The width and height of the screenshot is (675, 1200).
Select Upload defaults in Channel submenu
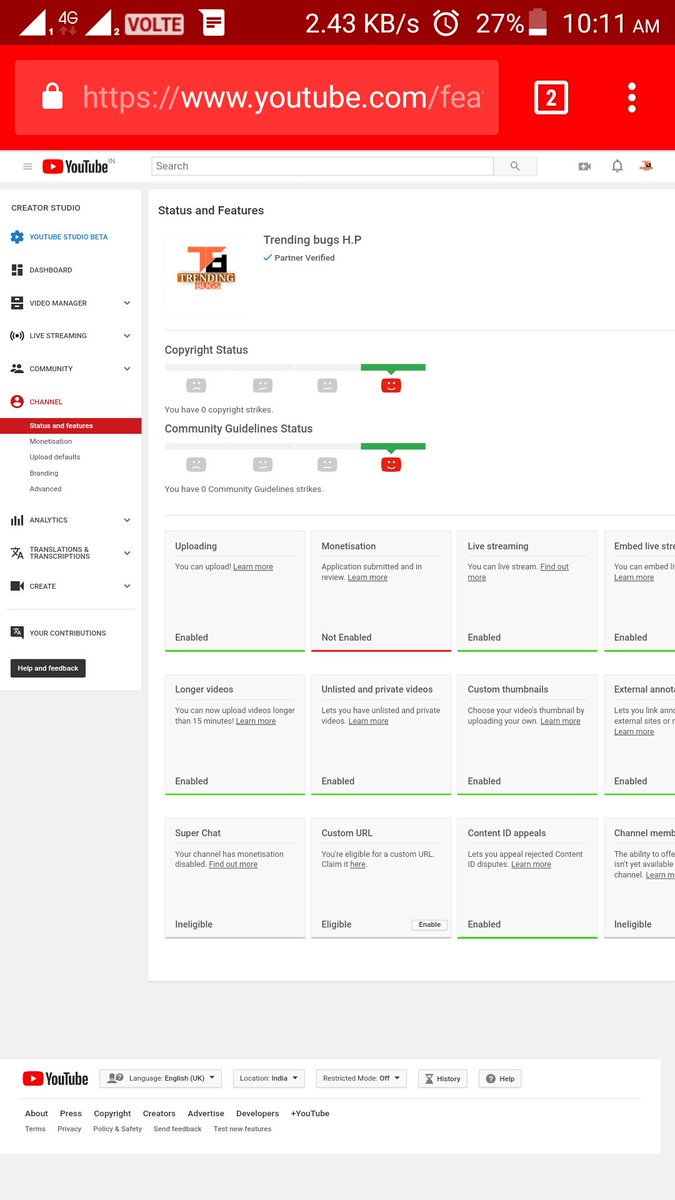55,457
